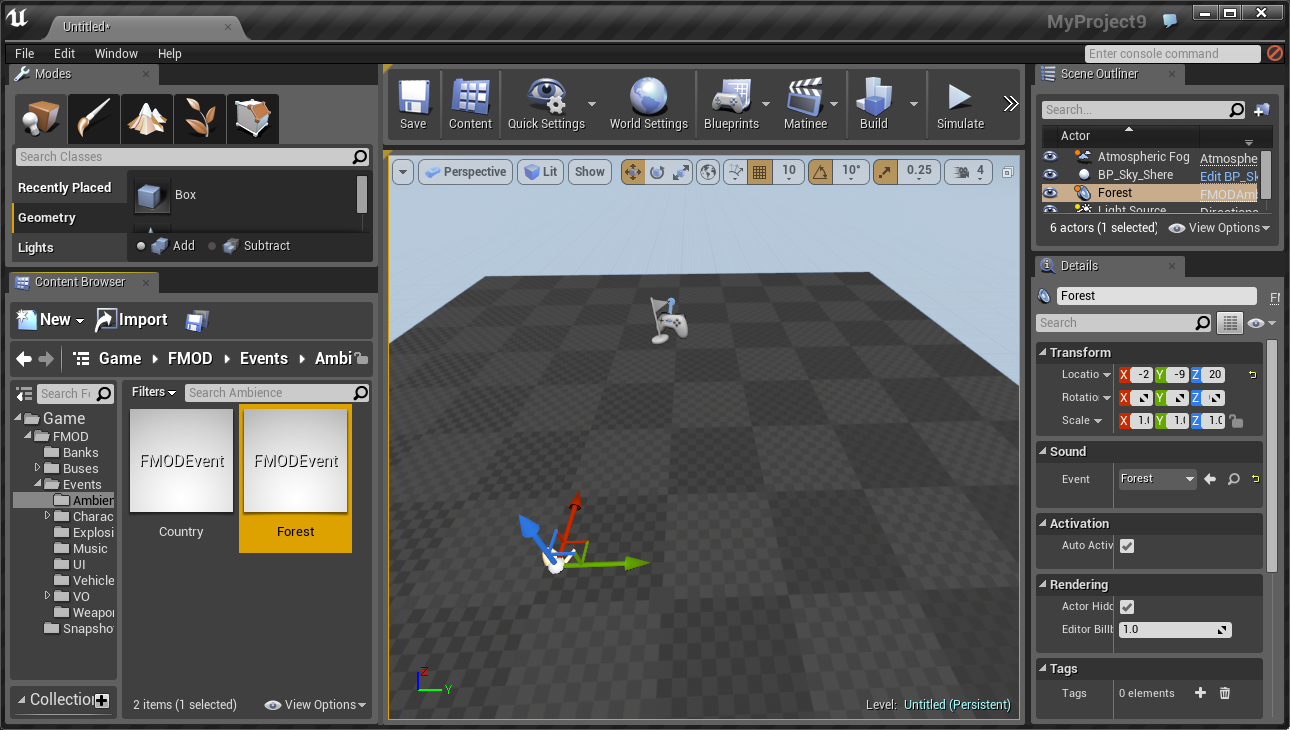Click the Lit view mode button
The width and height of the screenshot is (1290, 730).
(541, 172)
